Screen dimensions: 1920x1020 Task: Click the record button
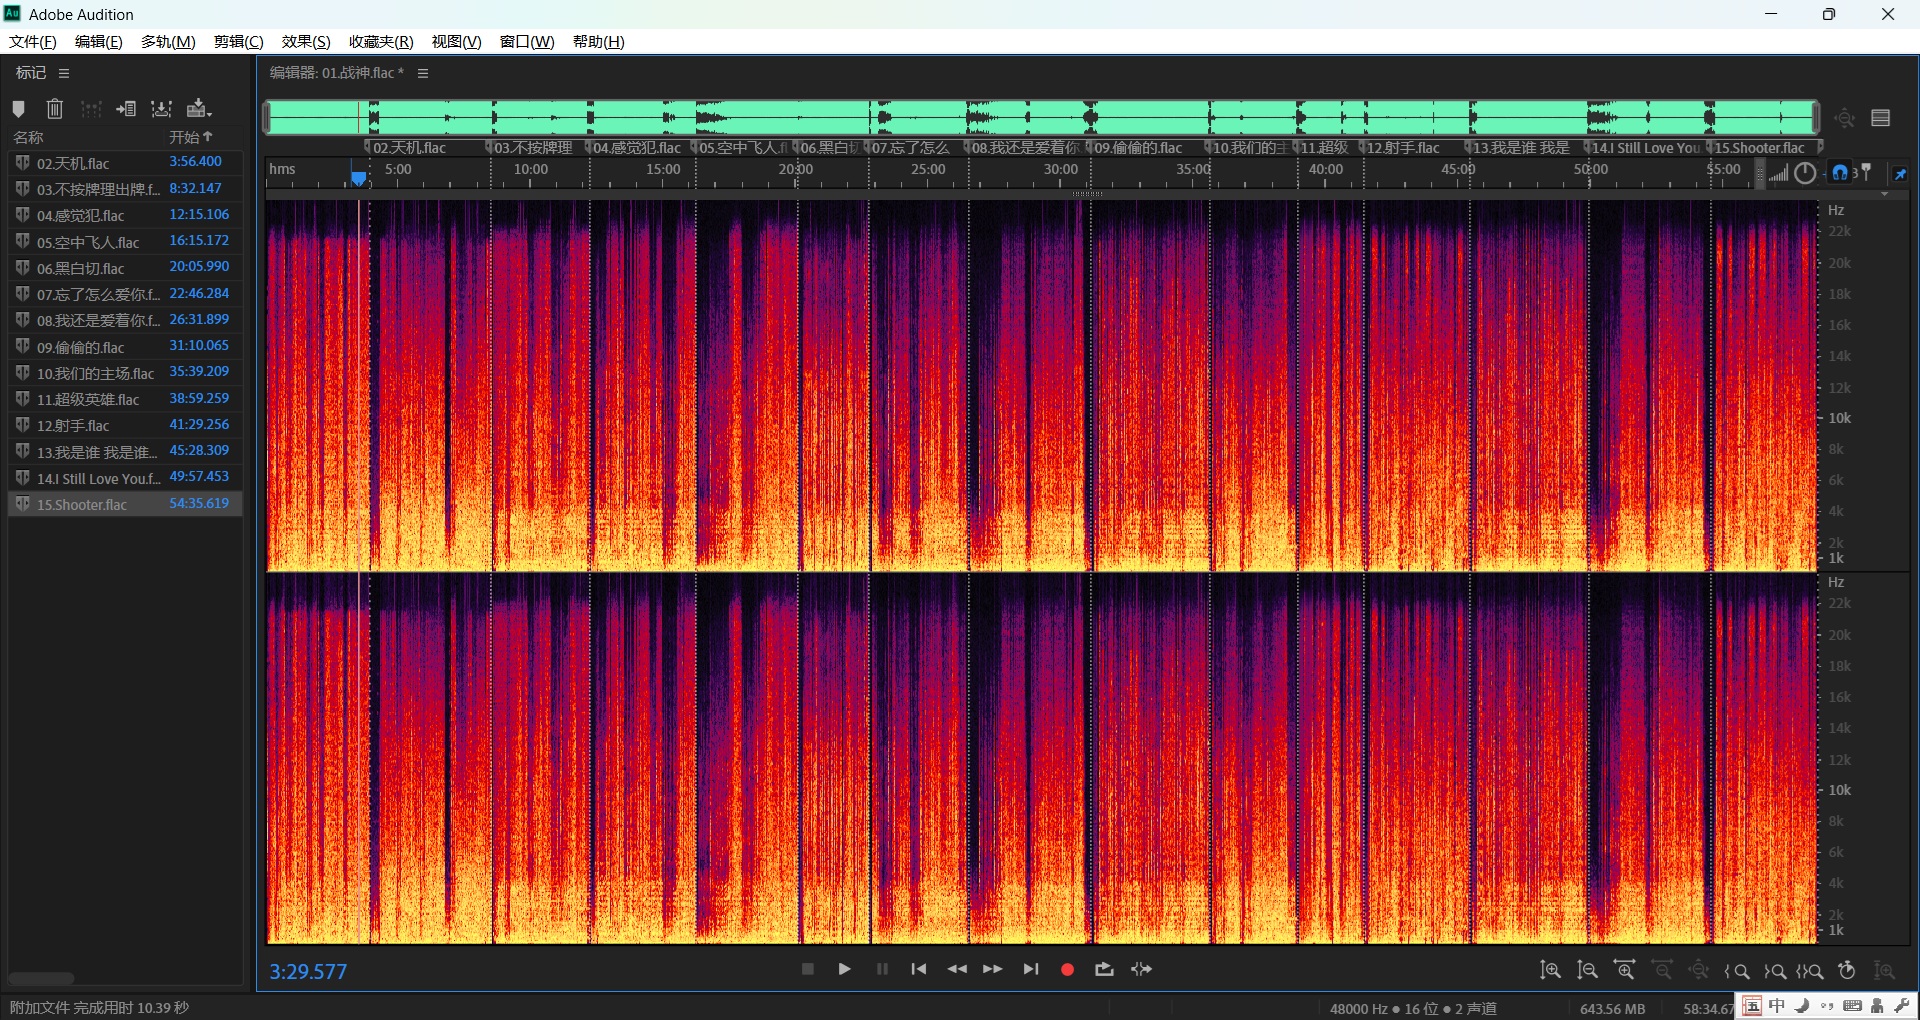(x=1067, y=969)
